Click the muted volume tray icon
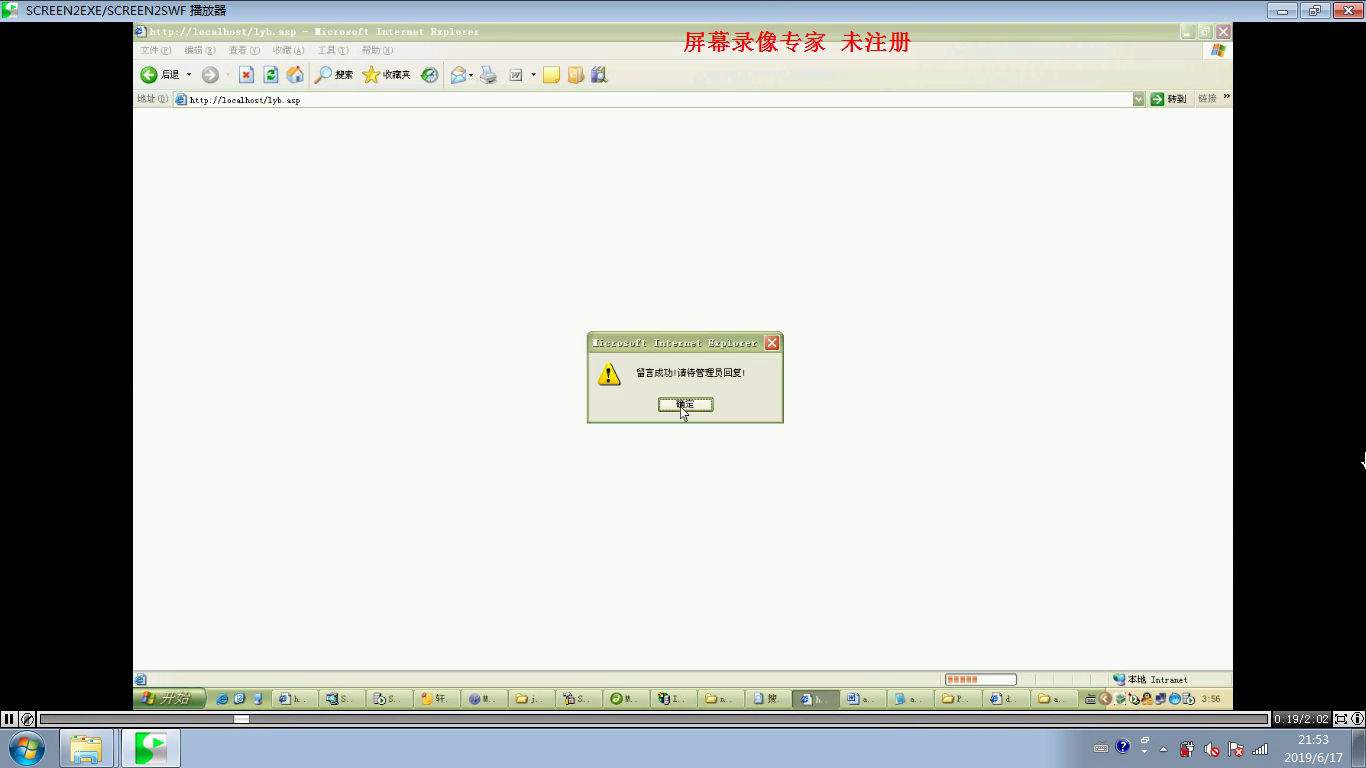Screen dimensions: 1366x768 [1211, 748]
